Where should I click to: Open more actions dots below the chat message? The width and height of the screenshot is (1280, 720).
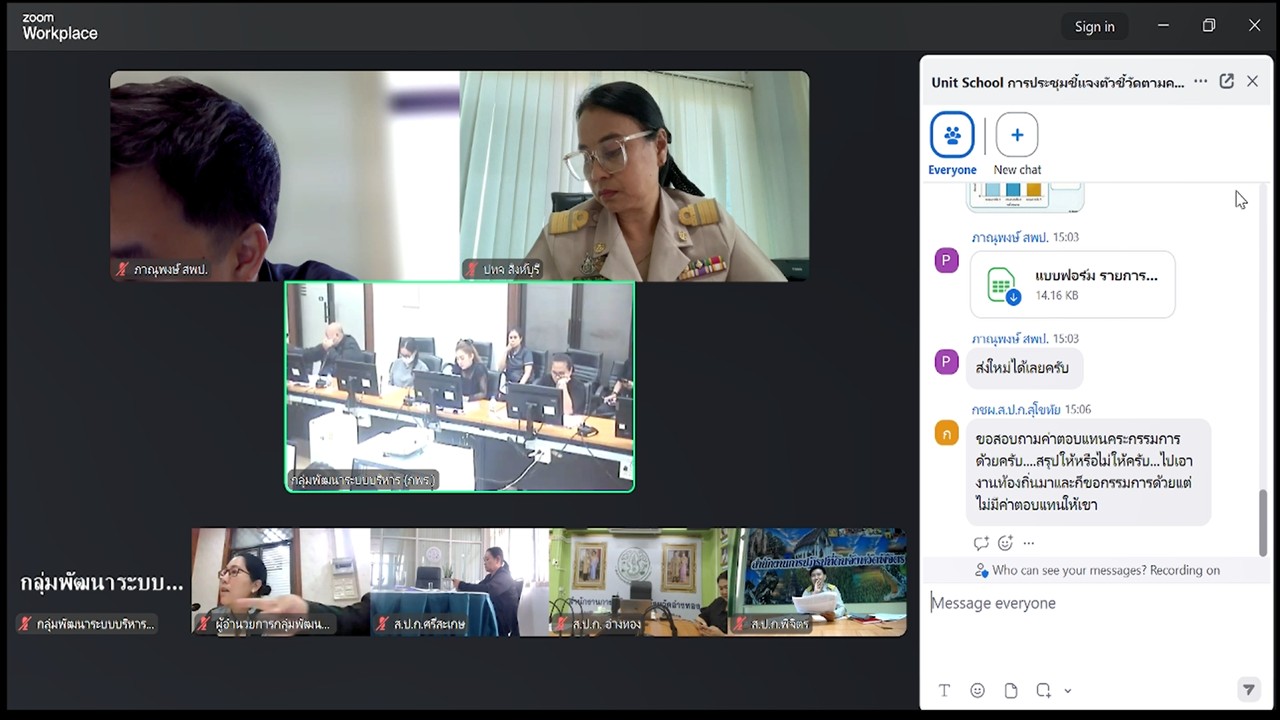click(x=1028, y=543)
